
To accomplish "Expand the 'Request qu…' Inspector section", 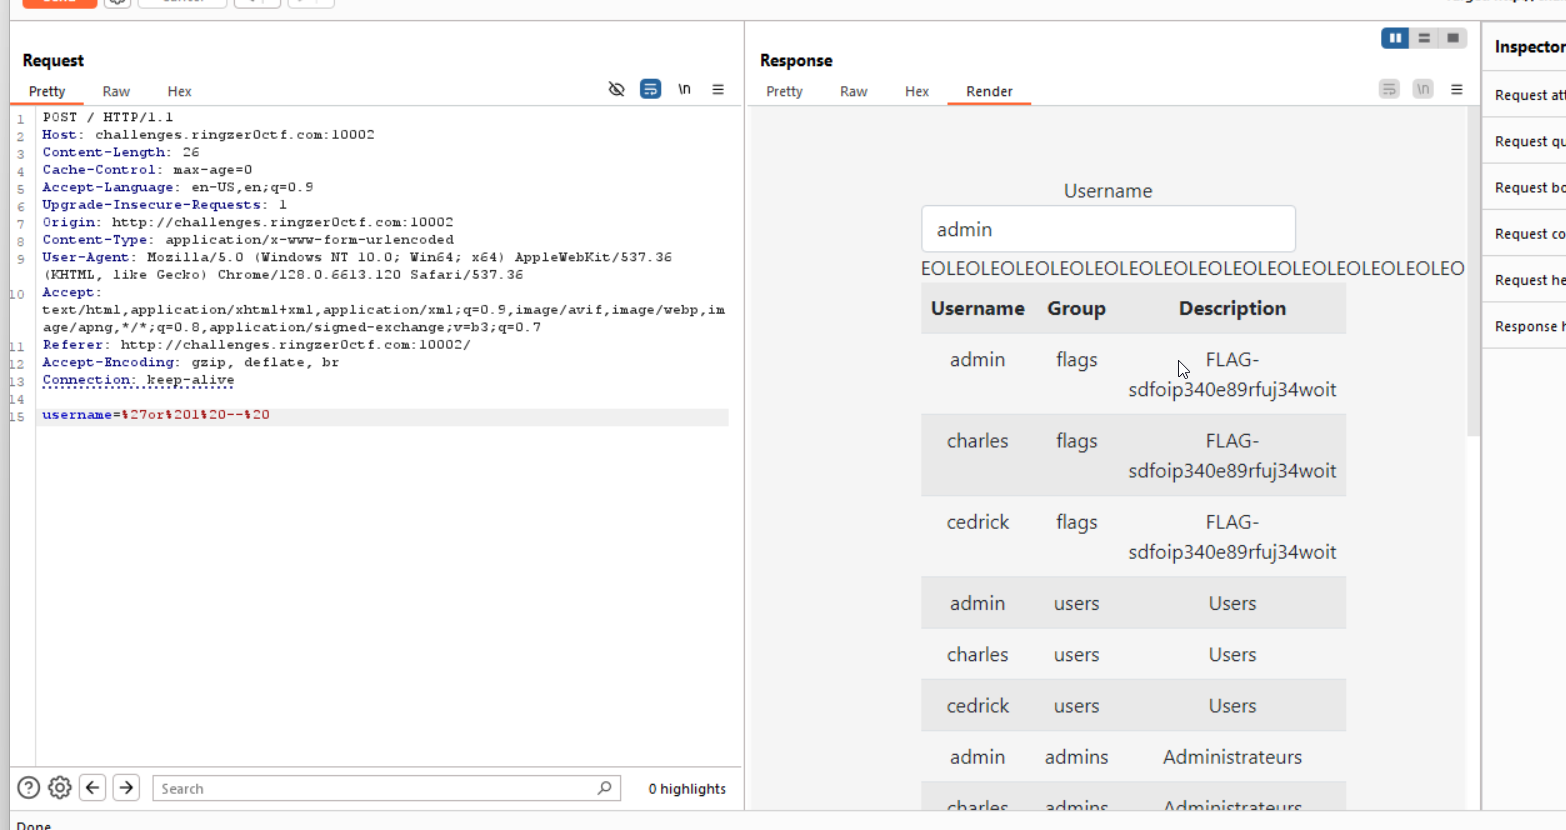I will (1524, 141).
